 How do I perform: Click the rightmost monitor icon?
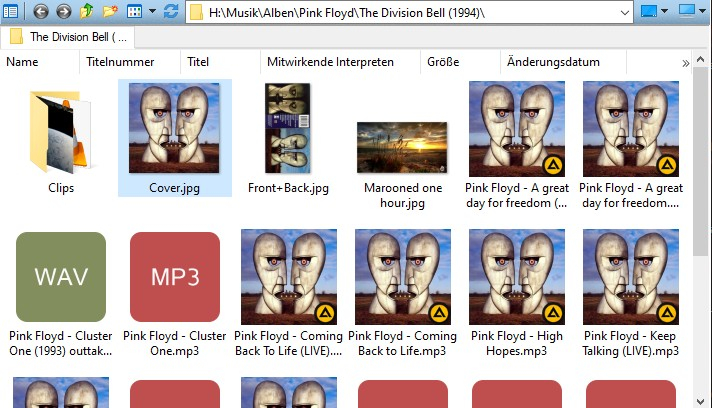(x=687, y=11)
